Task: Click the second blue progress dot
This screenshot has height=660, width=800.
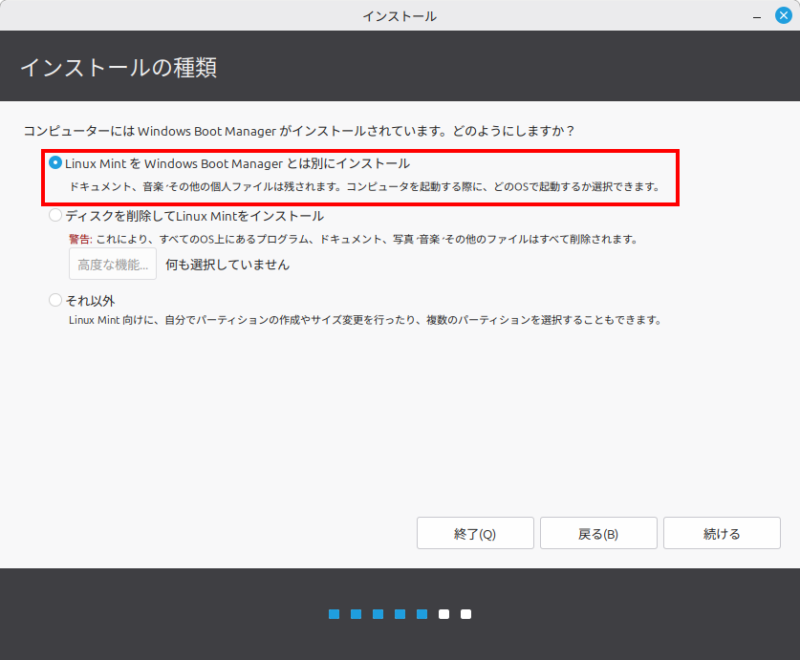Action: click(356, 614)
